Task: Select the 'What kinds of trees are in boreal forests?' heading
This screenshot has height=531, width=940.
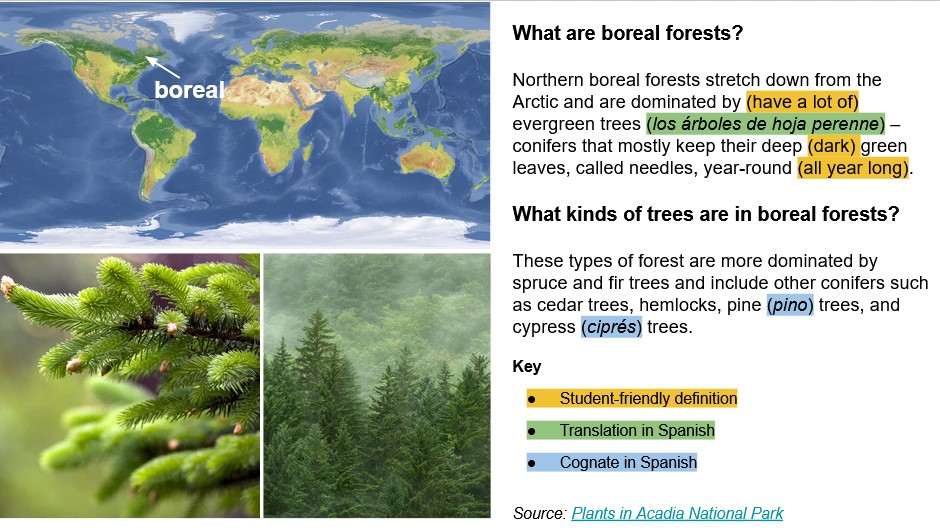Action: point(705,214)
